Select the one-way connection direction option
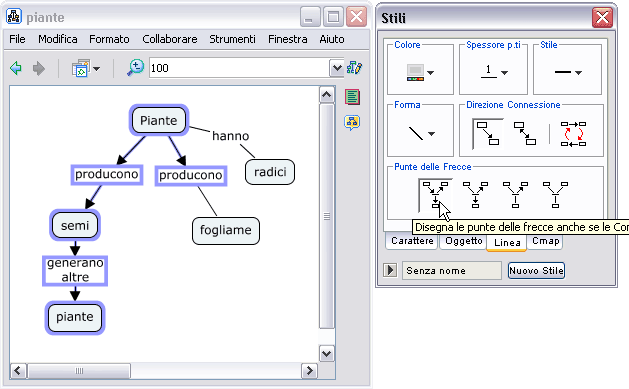This screenshot has width=629, height=389. click(488, 134)
